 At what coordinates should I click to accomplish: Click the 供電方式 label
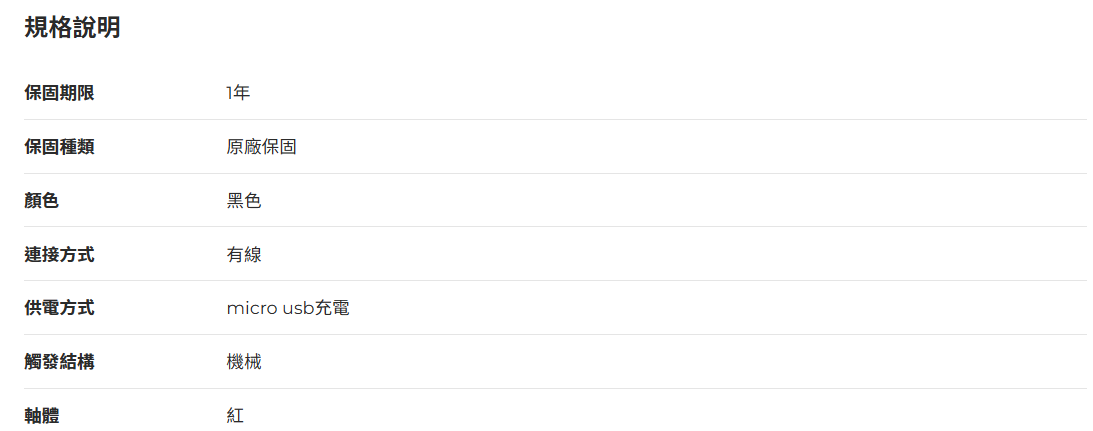[59, 308]
